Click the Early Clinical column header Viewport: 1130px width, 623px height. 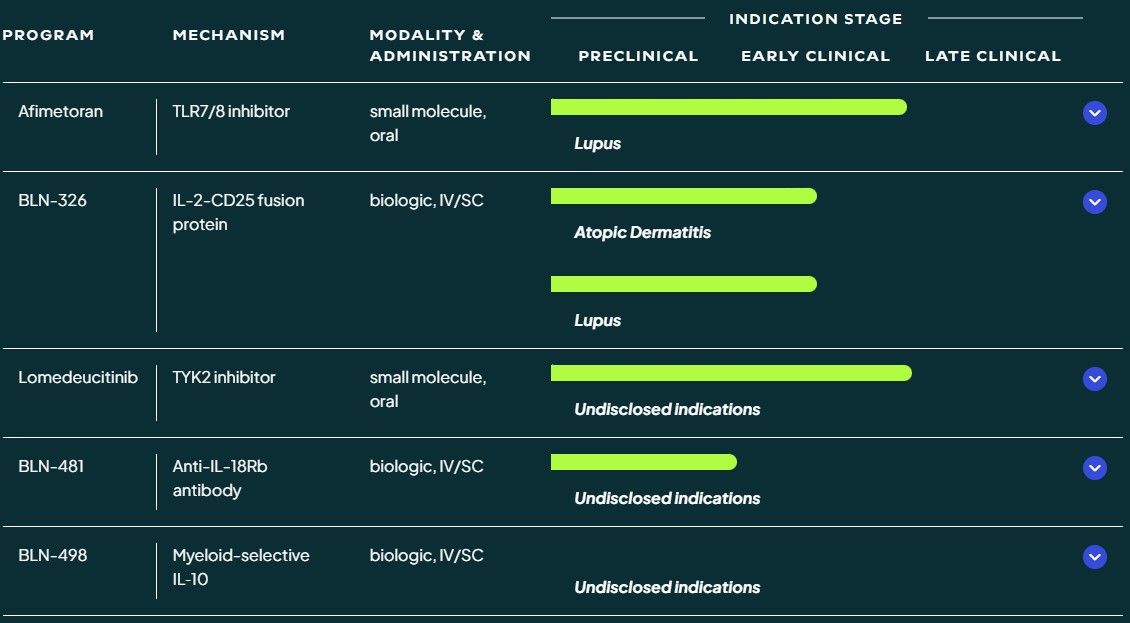(x=815, y=56)
